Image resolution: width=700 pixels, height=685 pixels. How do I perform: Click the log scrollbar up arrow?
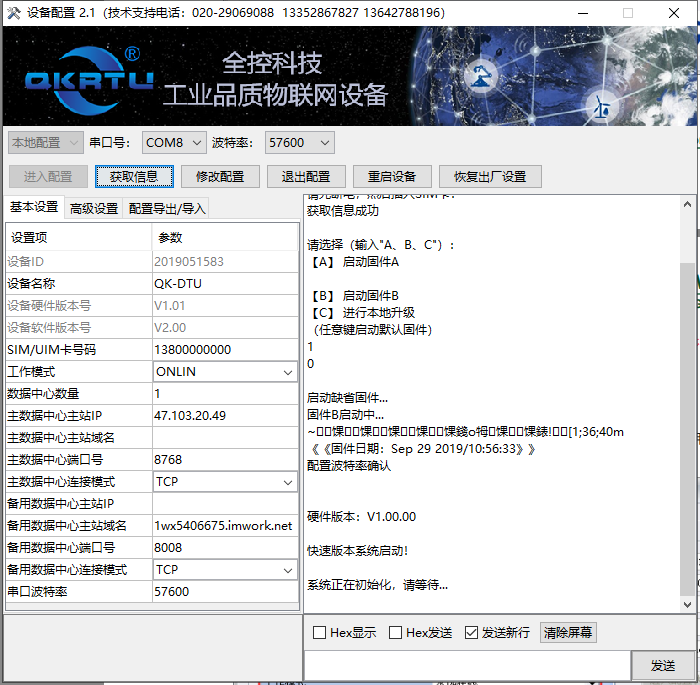[688, 204]
